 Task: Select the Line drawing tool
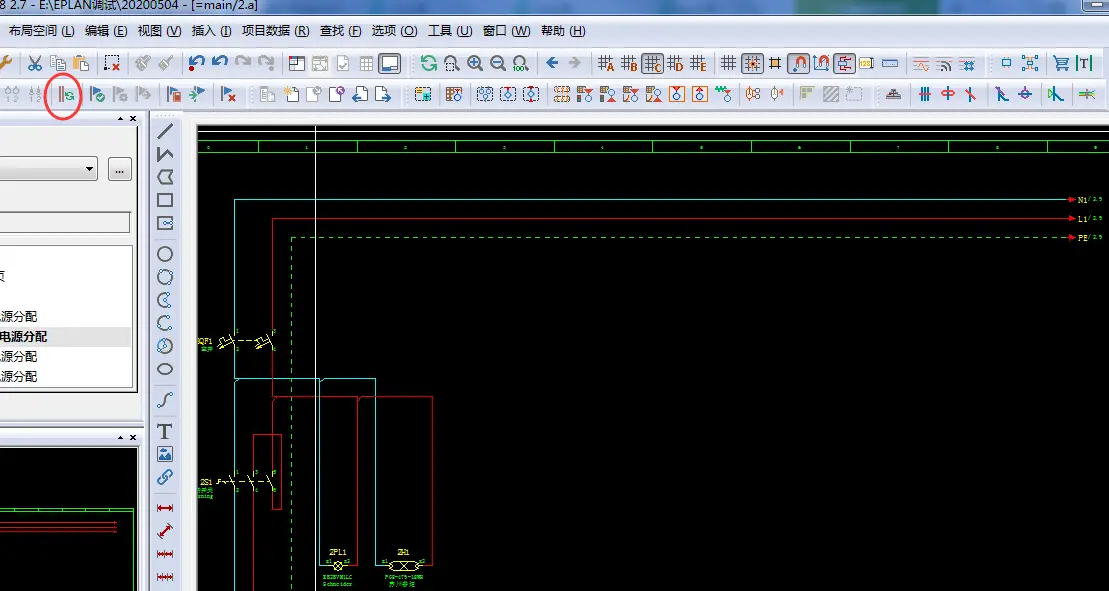165,131
